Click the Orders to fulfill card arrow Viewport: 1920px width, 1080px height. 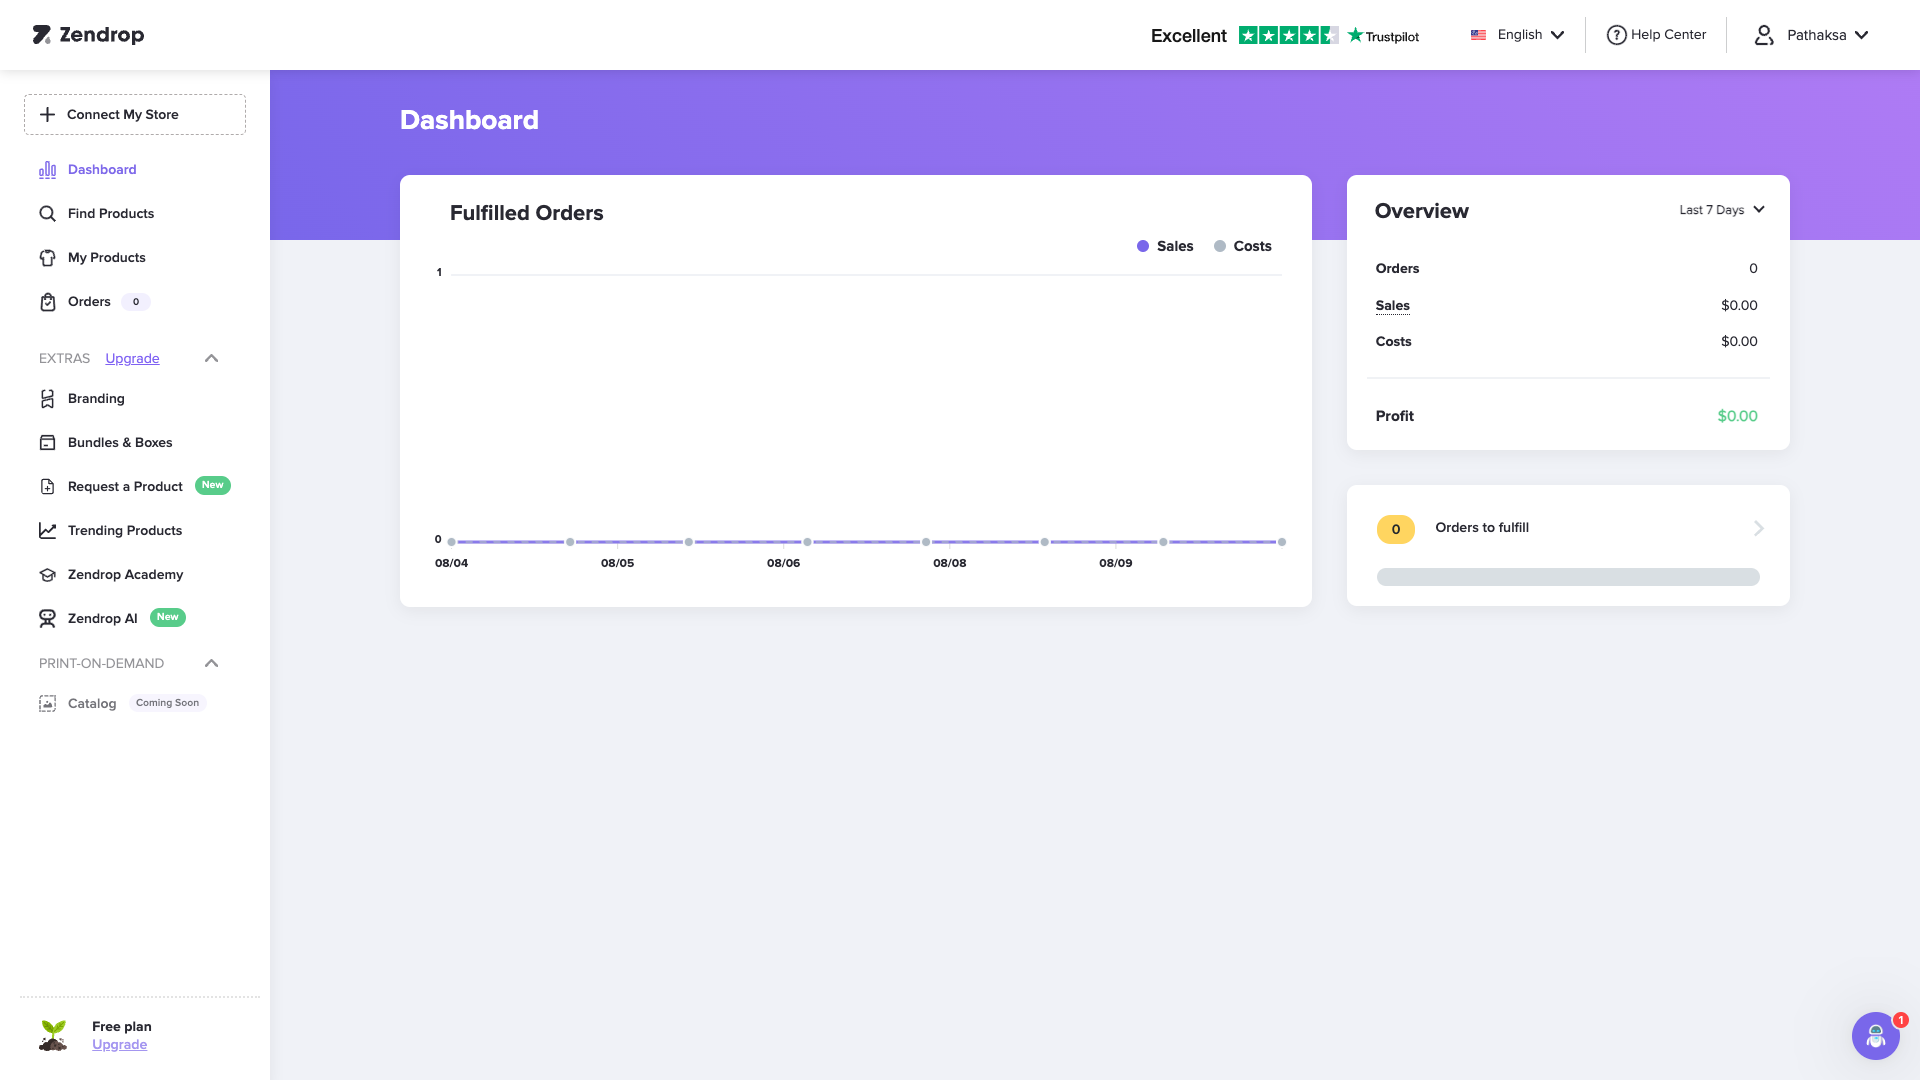pyautogui.click(x=1758, y=528)
